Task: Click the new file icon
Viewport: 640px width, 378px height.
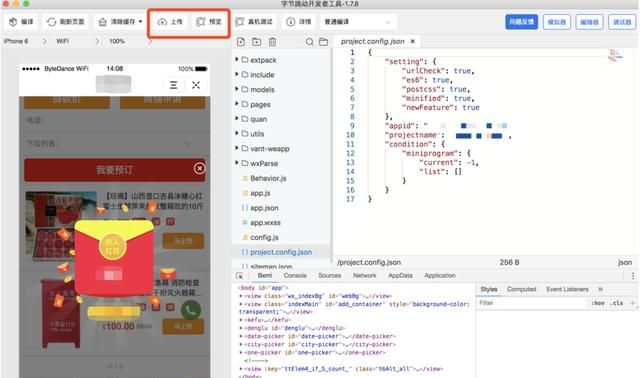Action: [x=241, y=42]
